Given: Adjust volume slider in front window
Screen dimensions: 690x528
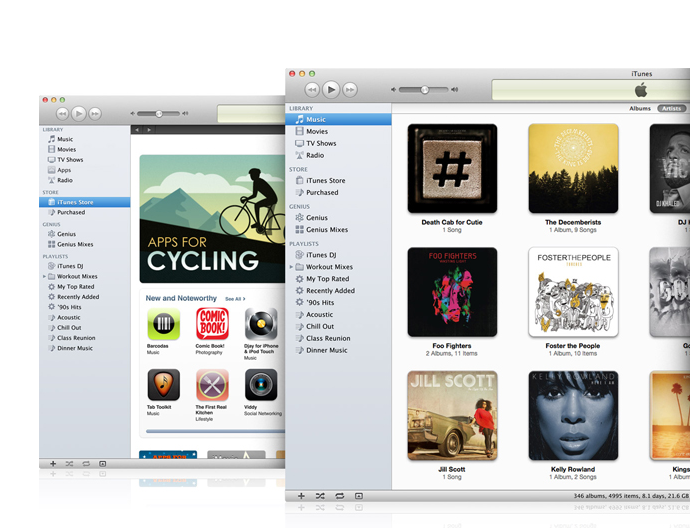Looking at the screenshot, I should (424, 90).
